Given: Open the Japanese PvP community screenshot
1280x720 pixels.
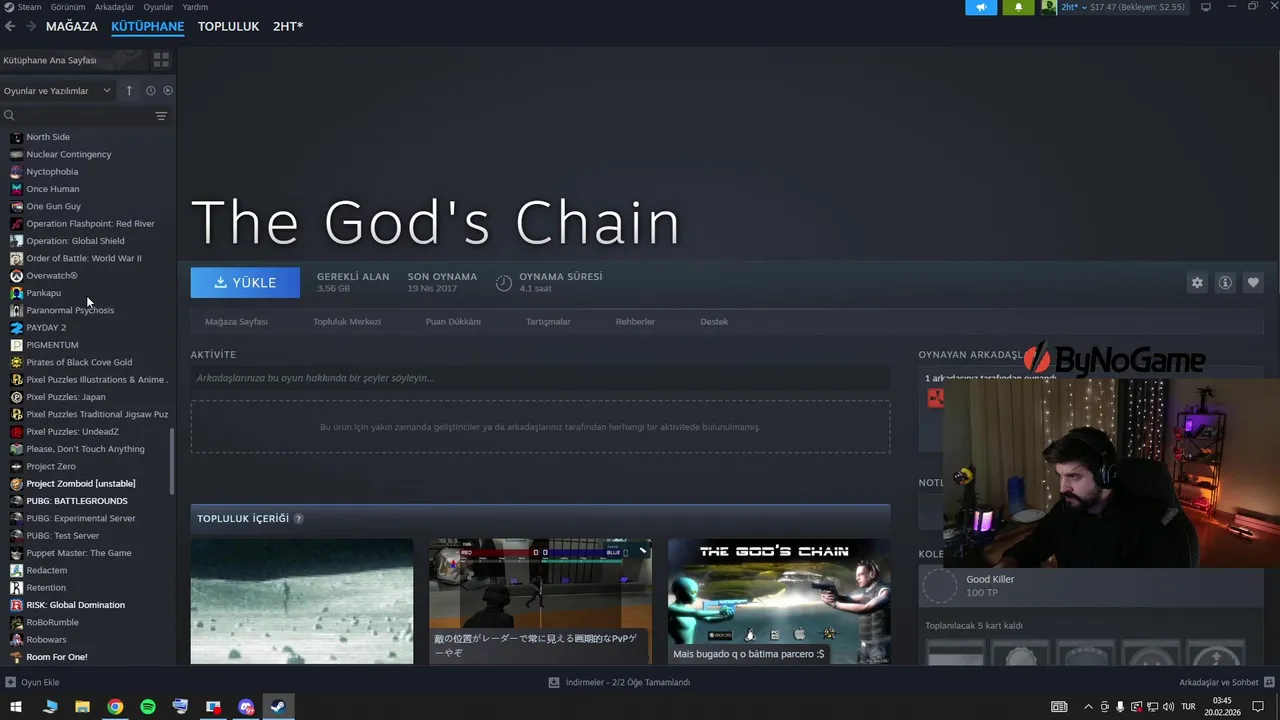Looking at the screenshot, I should [x=540, y=601].
